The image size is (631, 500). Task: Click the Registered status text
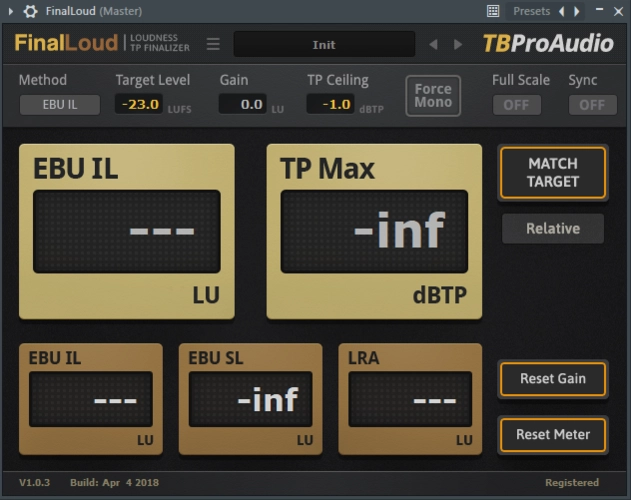(x=572, y=482)
